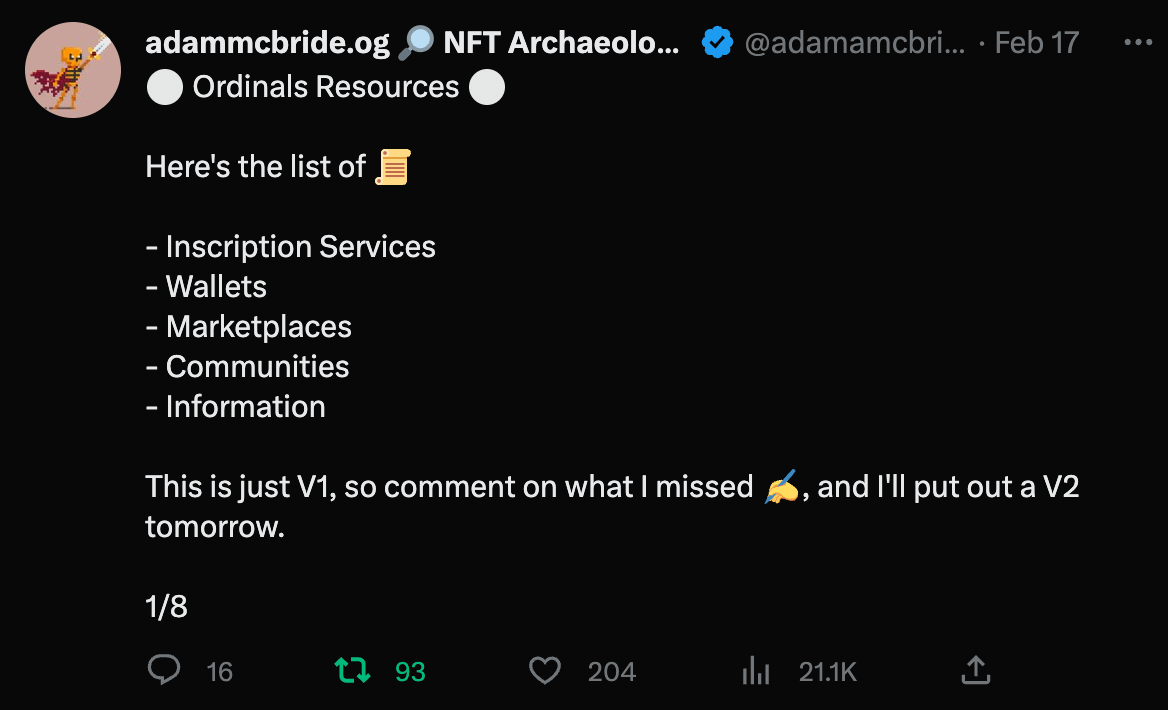Click the reply count 16
This screenshot has height=710, width=1168.
click(219, 672)
